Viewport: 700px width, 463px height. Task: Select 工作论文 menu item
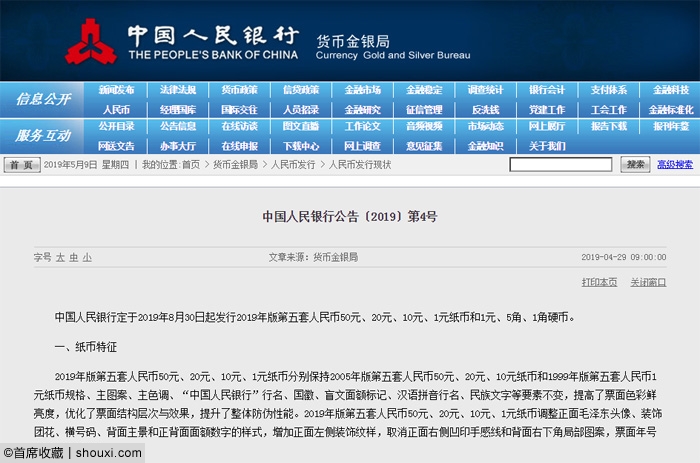point(362,126)
